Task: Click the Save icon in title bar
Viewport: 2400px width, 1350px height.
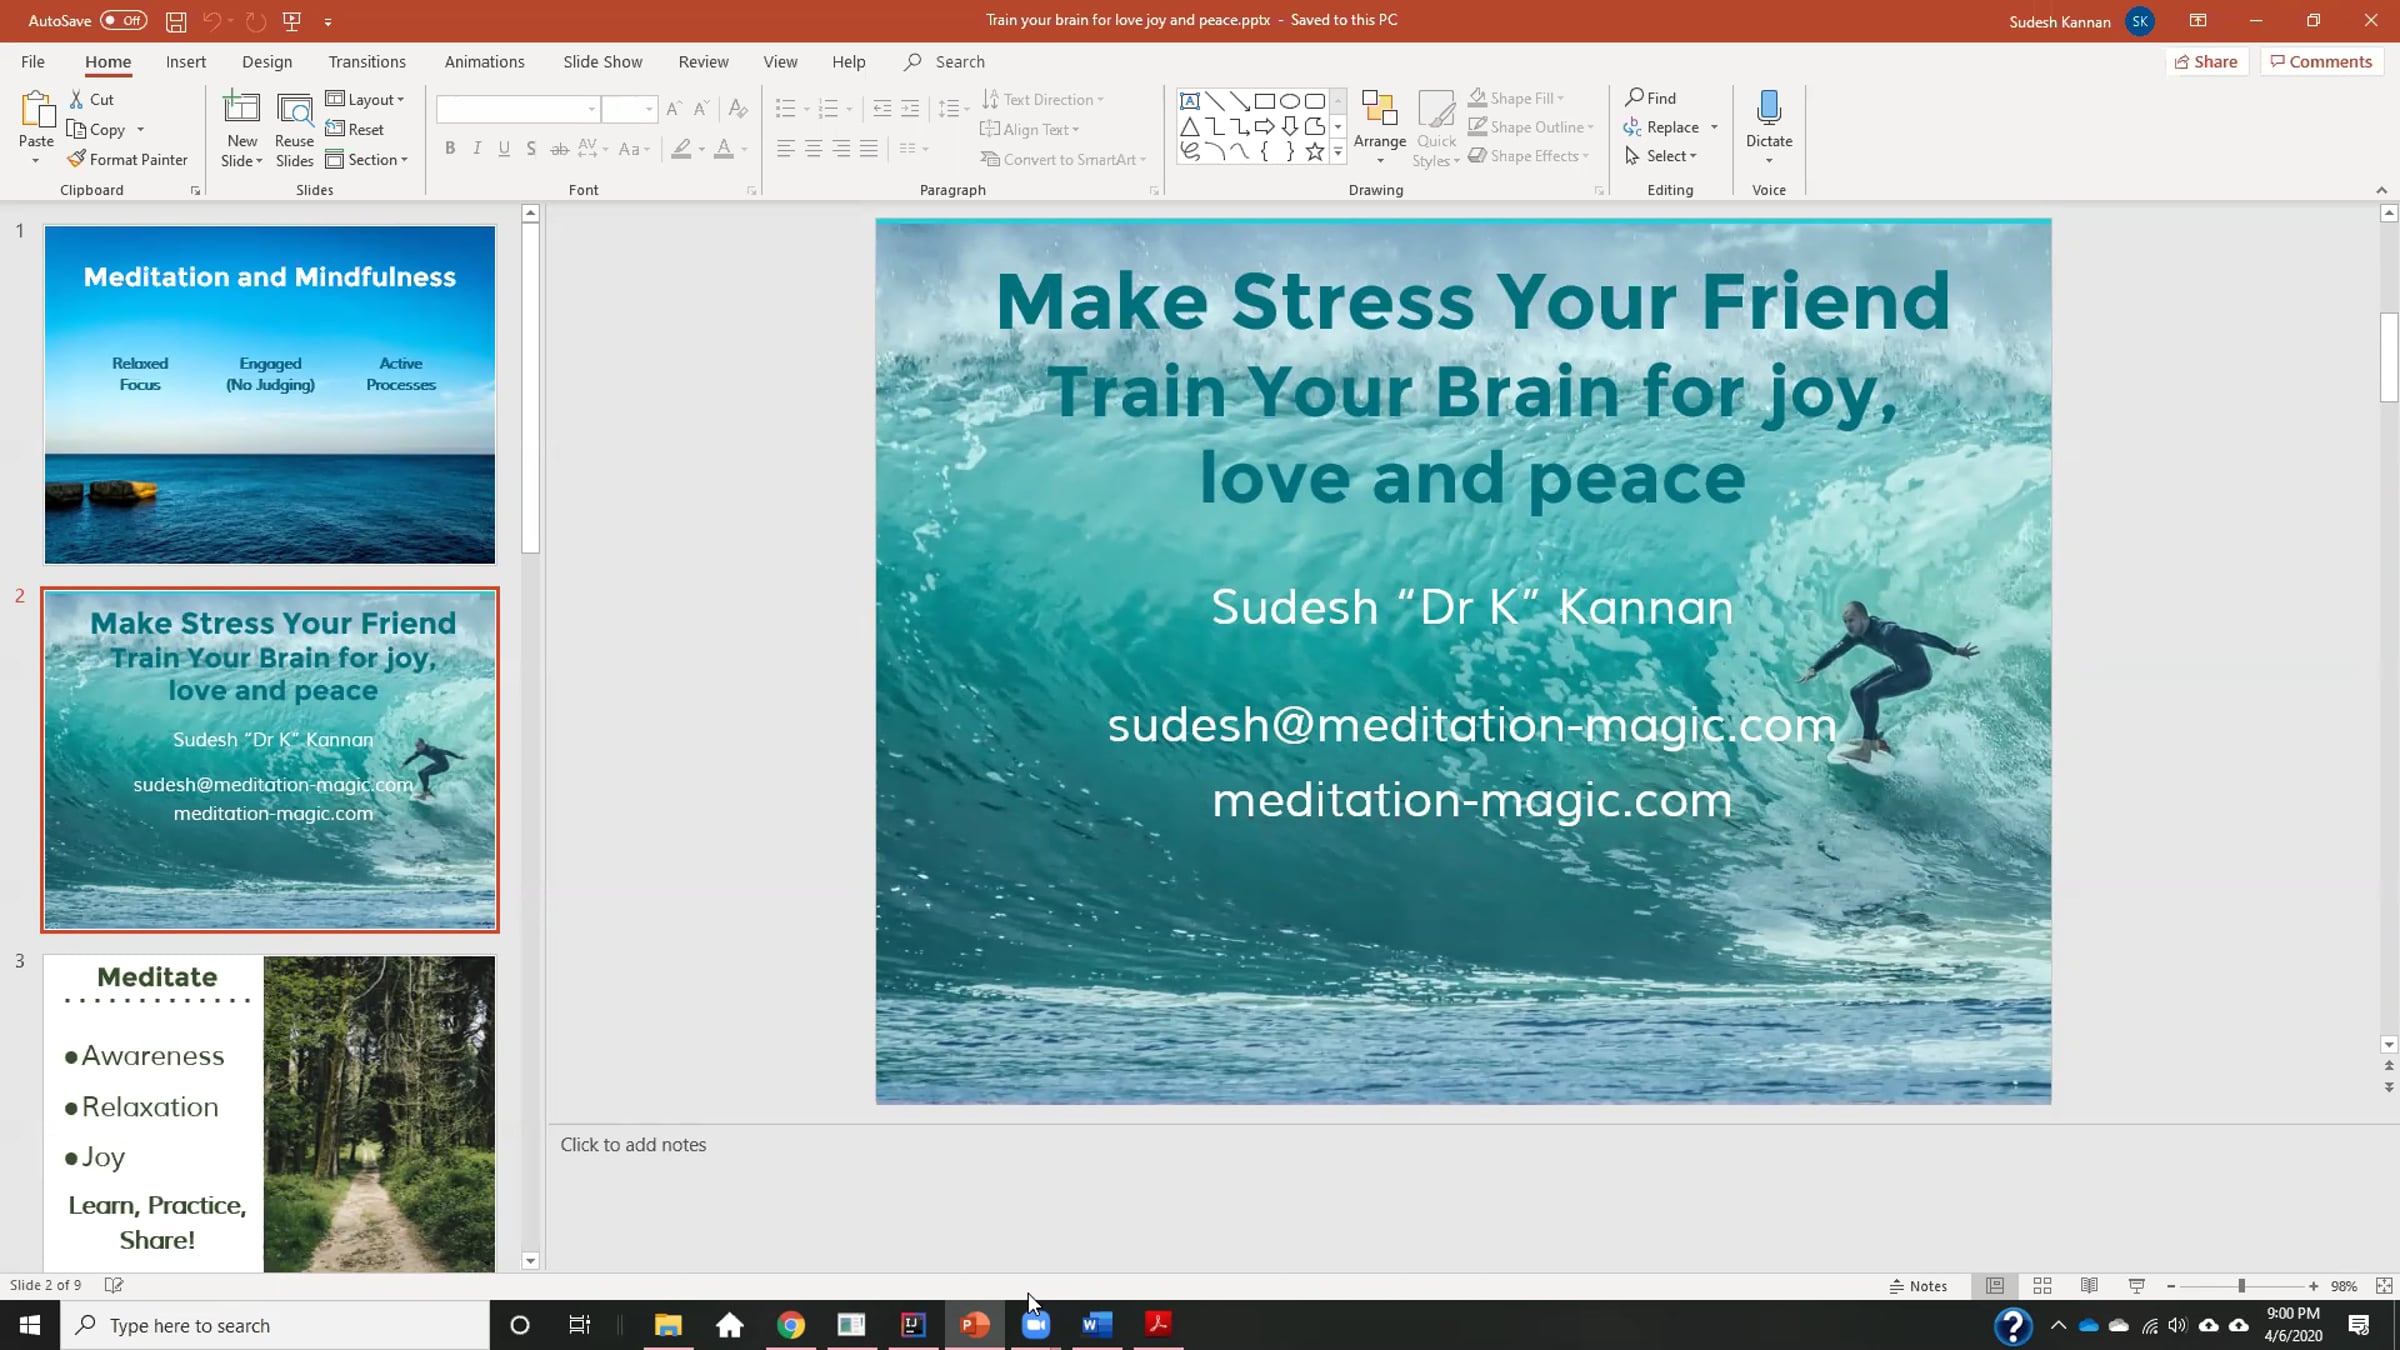Action: click(175, 21)
